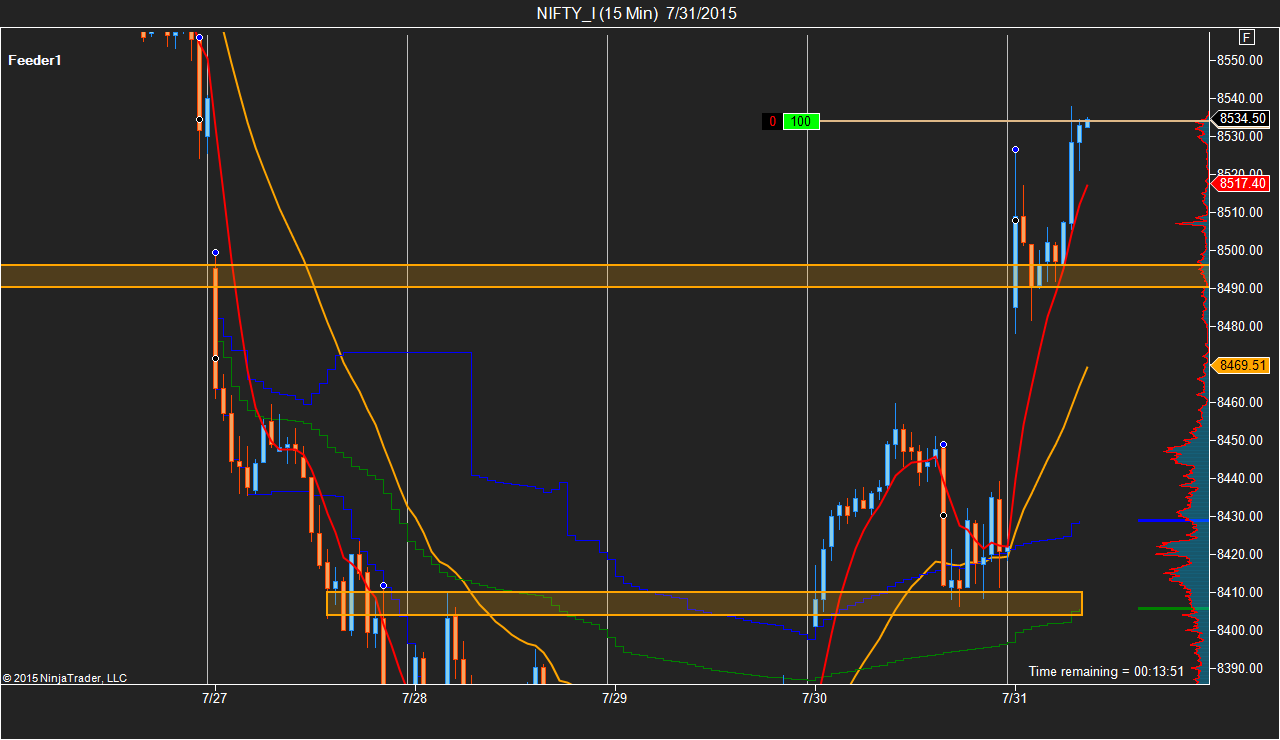
Task: Click the 8410.00 price axis label
Action: [x=1241, y=592]
